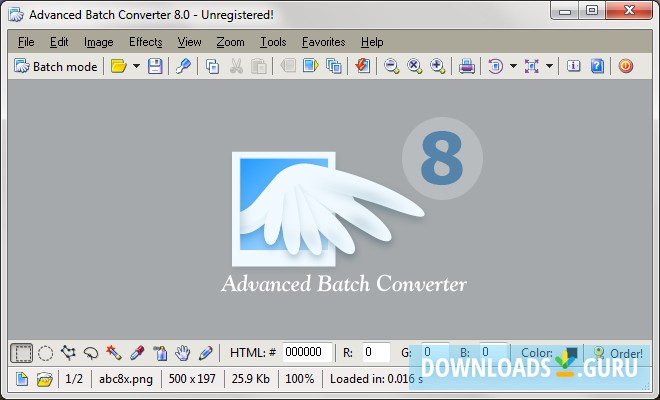Click the 25.9 Kb file size
The image size is (660, 400).
pos(250,379)
